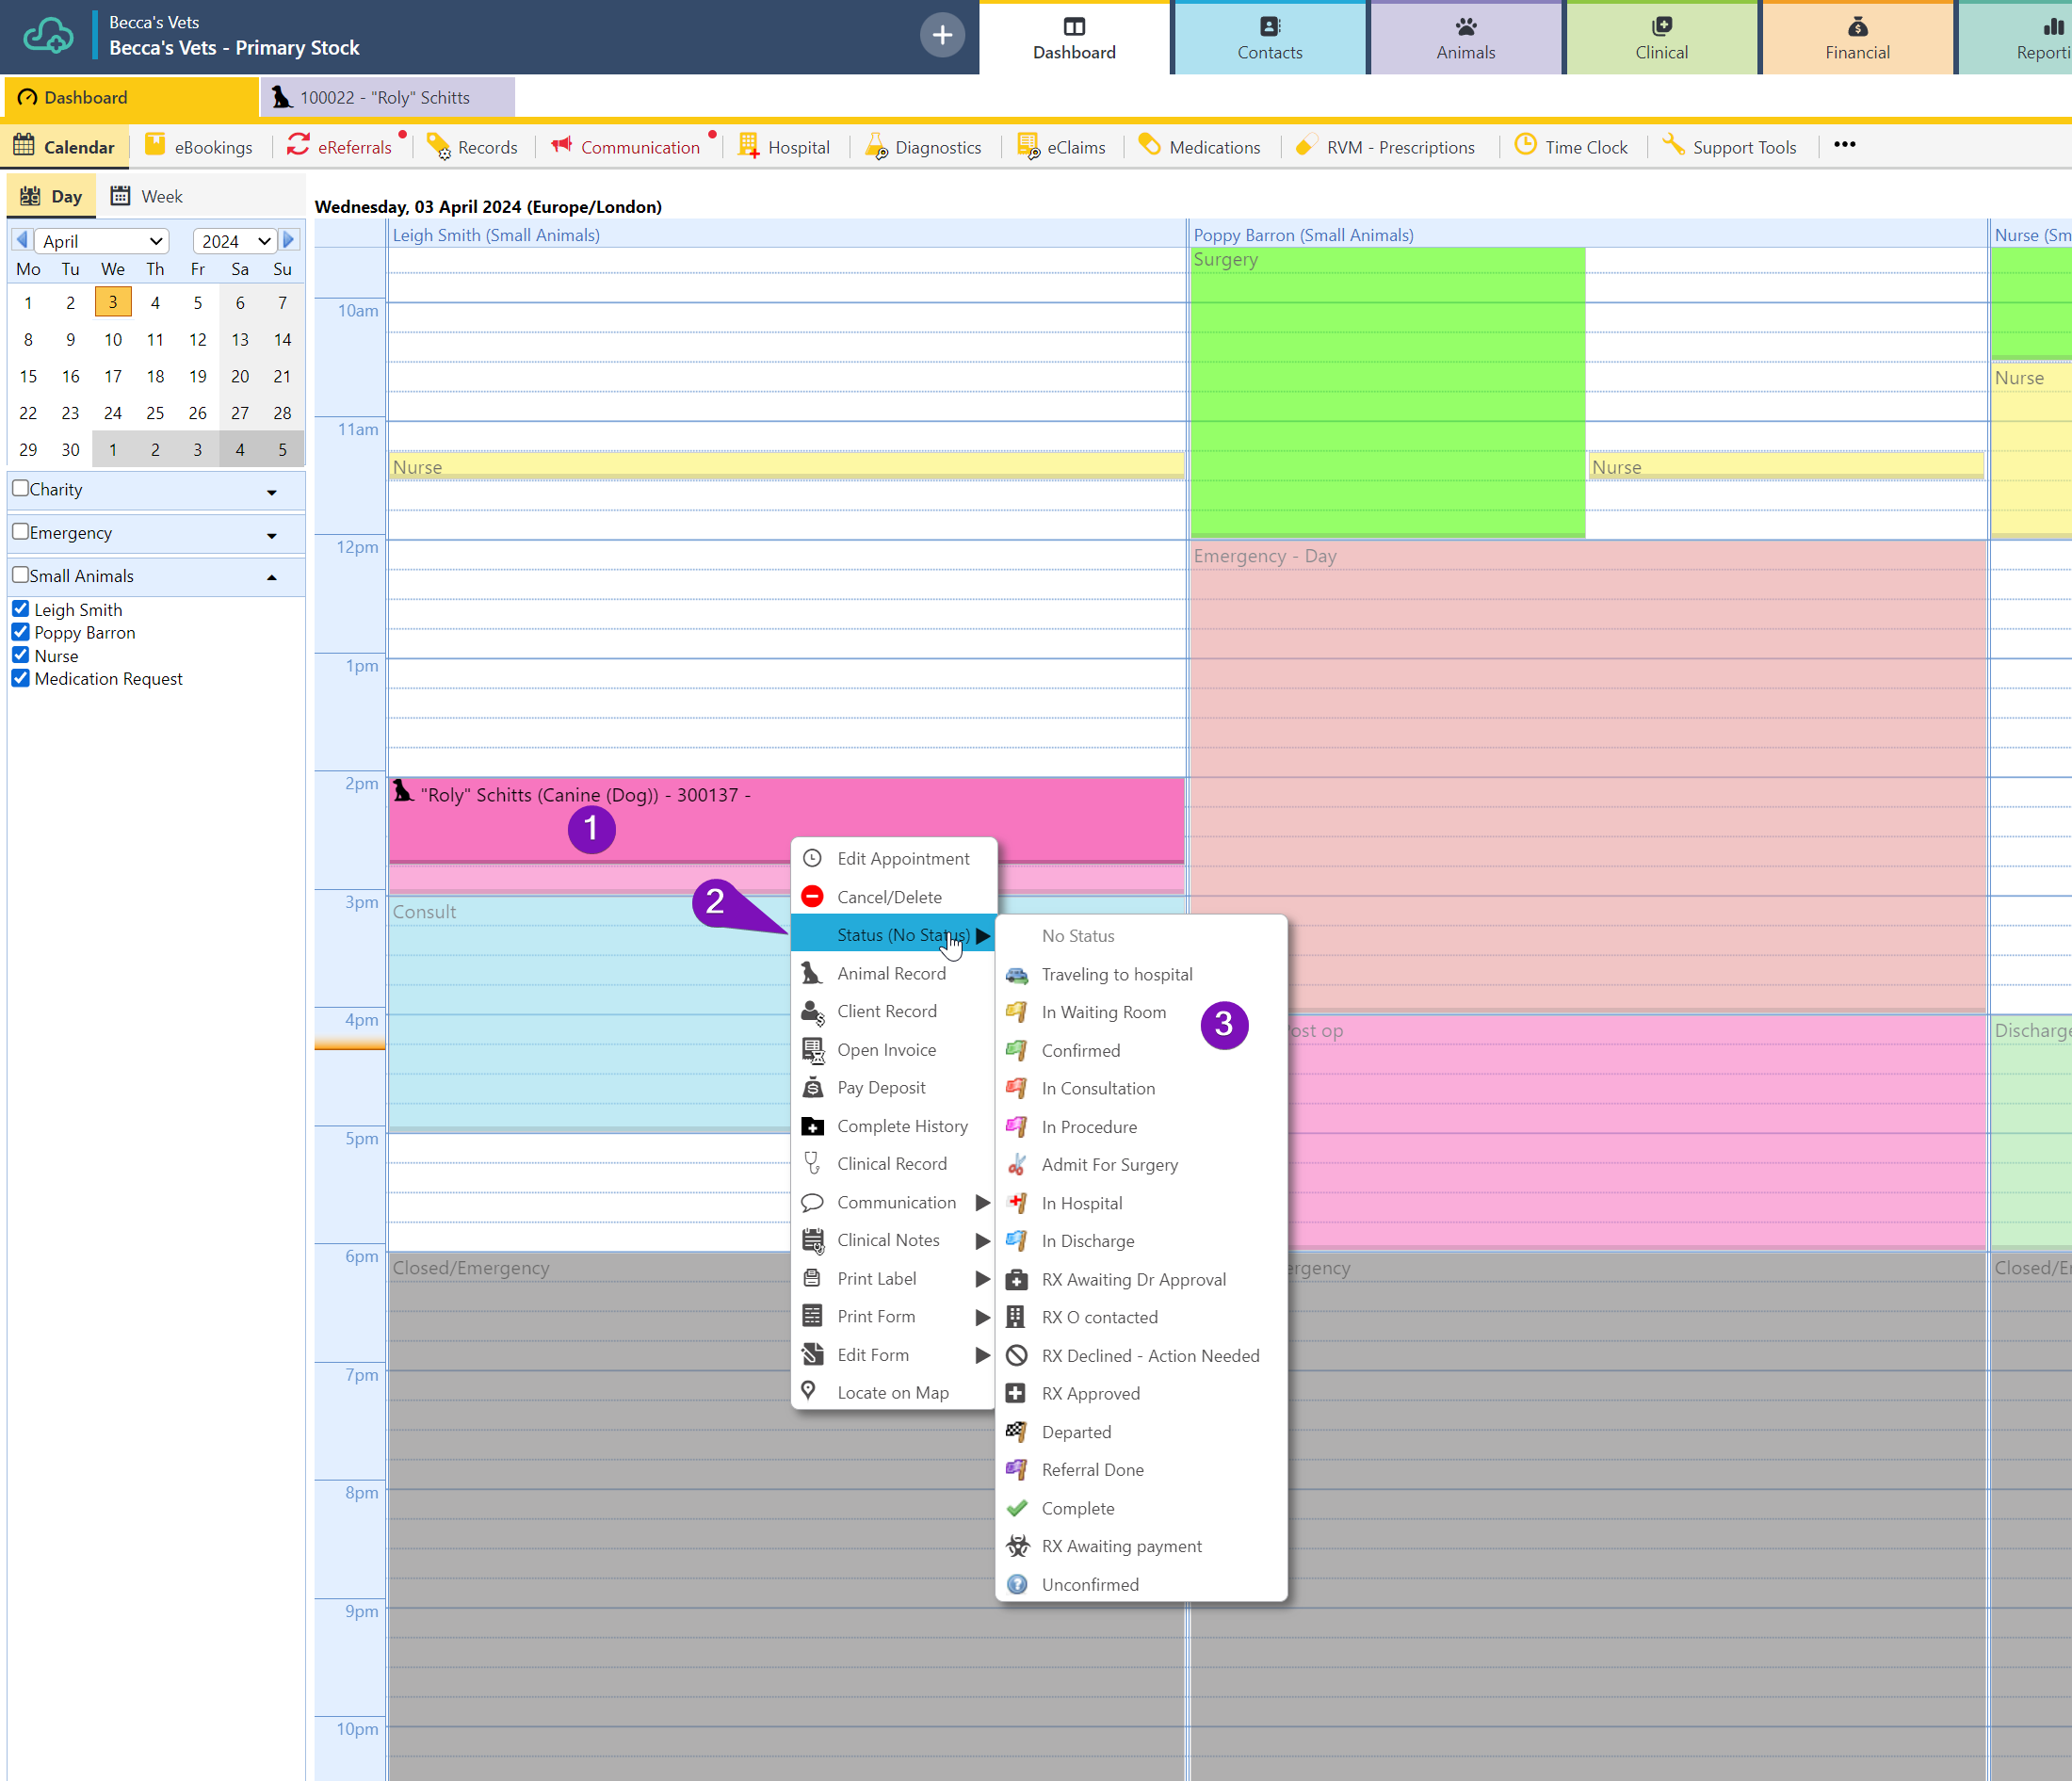The height and width of the screenshot is (1781, 2072).
Task: Click the three-dots more options icon
Action: (x=1844, y=145)
